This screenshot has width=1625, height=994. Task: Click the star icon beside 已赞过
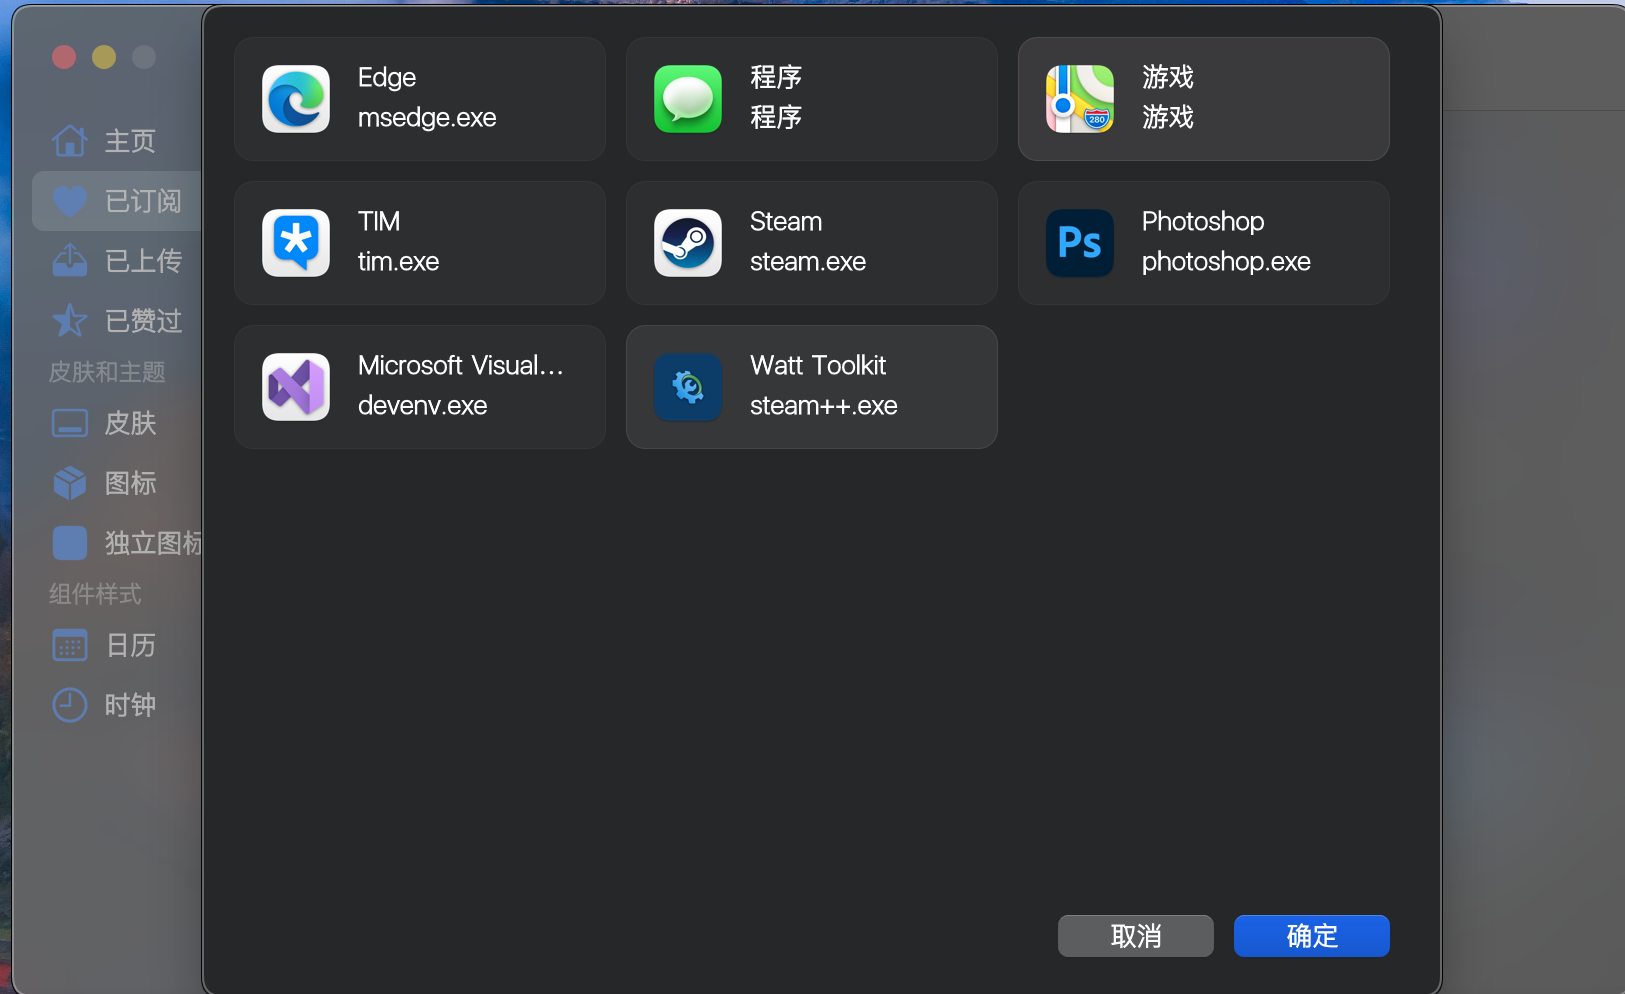[x=70, y=321]
